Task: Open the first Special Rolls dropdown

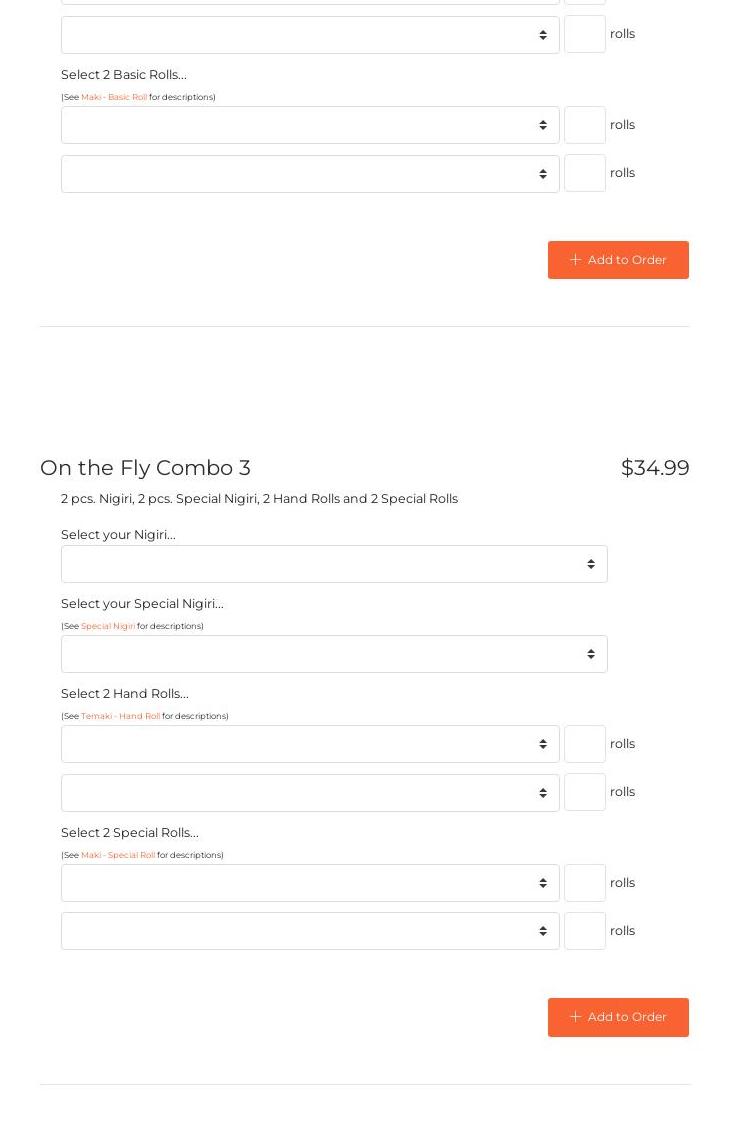Action: tap(310, 883)
